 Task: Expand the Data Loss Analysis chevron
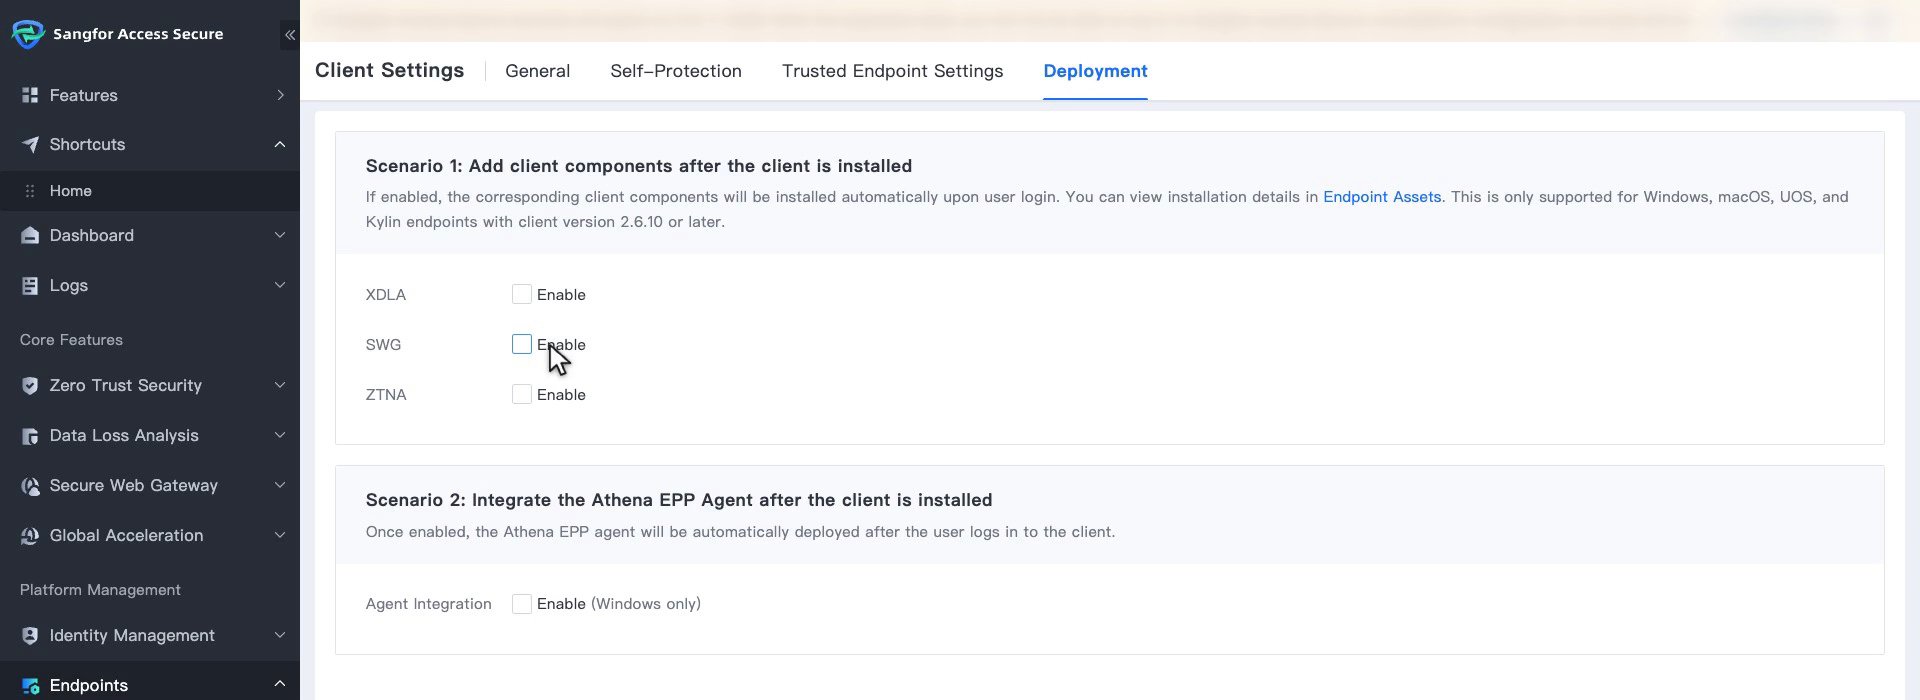[x=280, y=435]
